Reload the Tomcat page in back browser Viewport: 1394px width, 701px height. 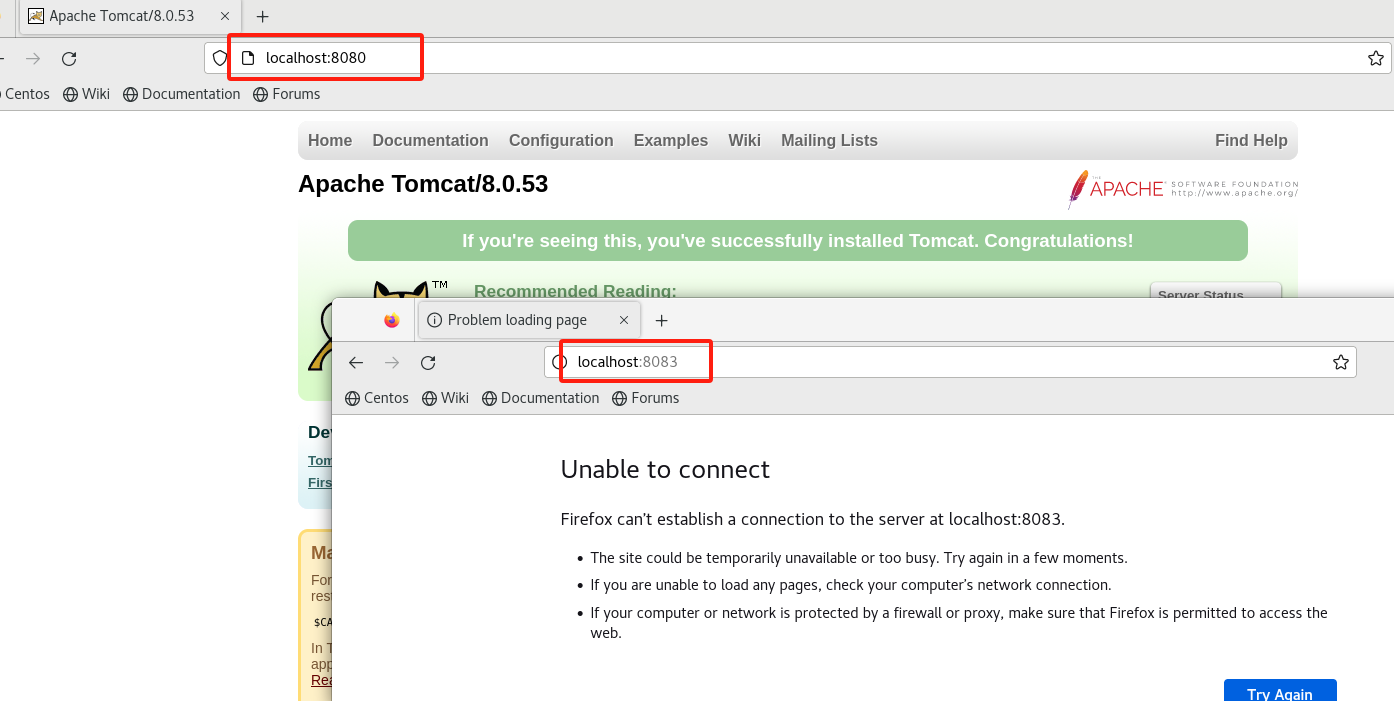tap(69, 59)
